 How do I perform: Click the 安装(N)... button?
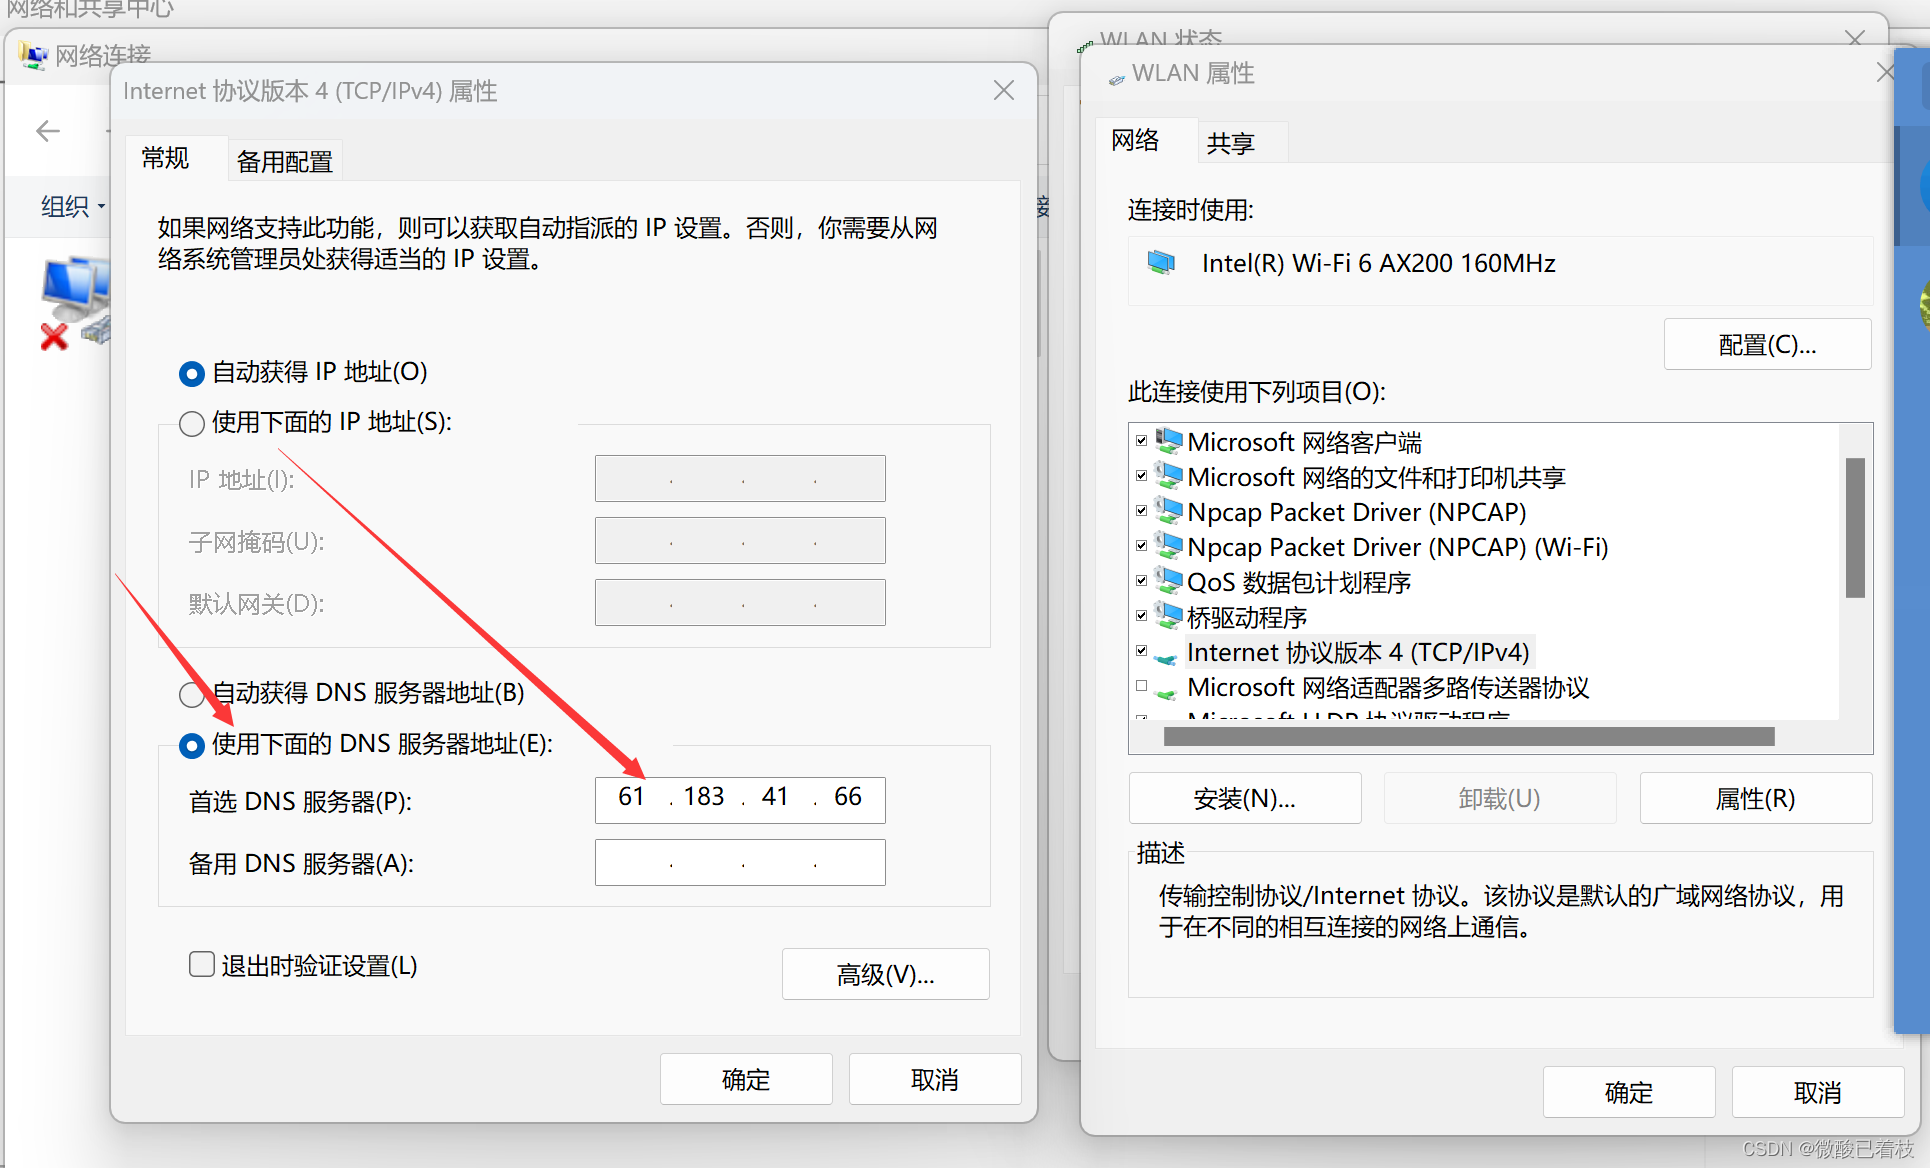(1244, 798)
